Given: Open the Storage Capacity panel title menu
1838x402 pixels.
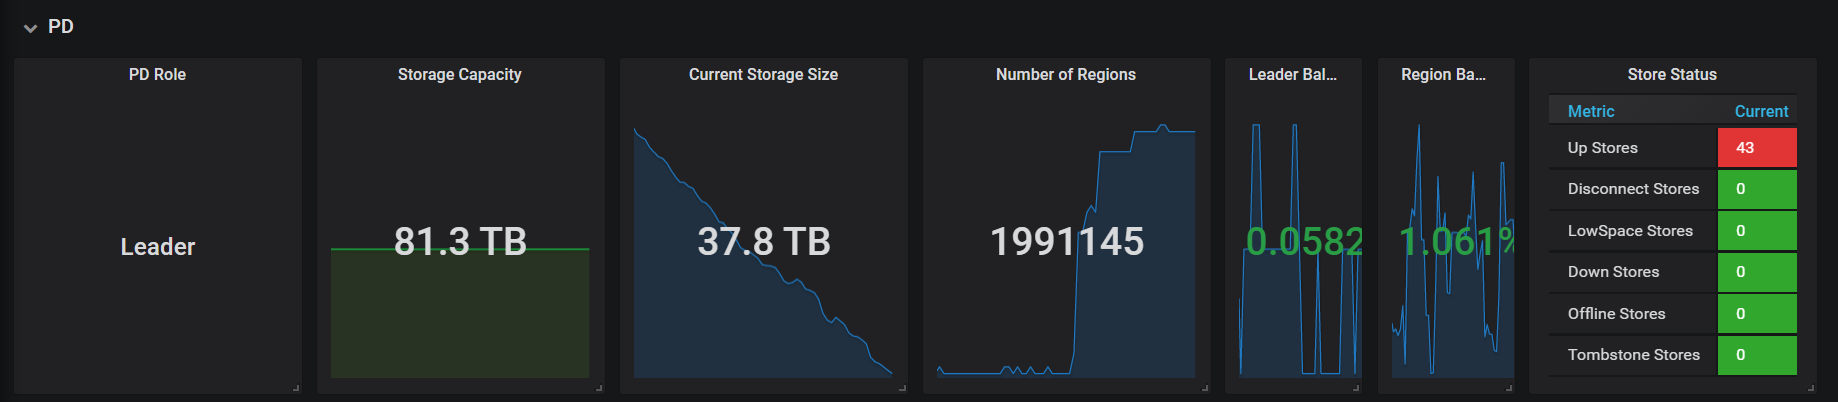Looking at the screenshot, I should coord(459,75).
